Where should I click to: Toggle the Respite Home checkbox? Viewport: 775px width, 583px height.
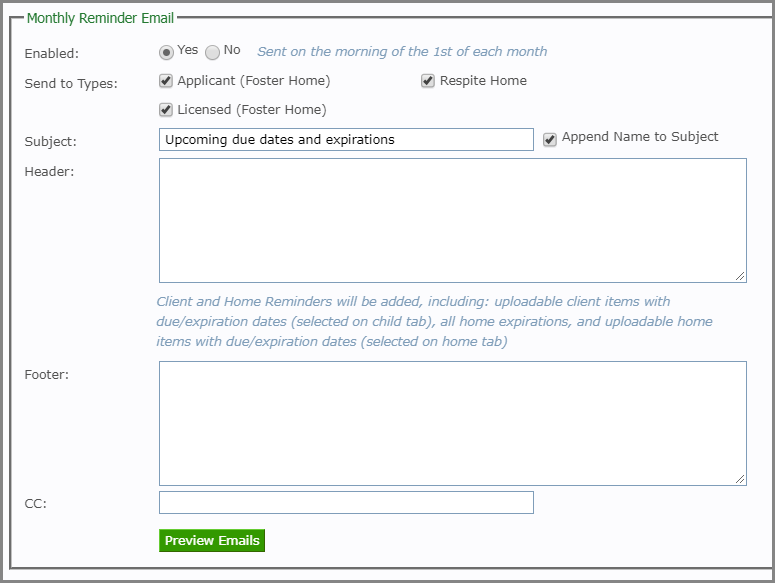(428, 81)
